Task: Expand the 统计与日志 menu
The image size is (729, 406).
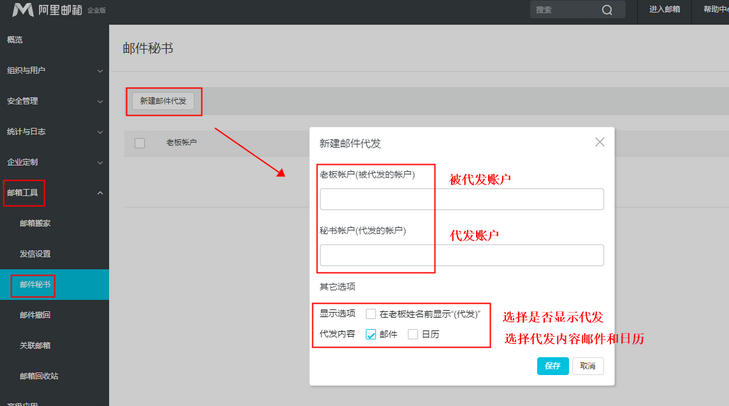Action: (54, 132)
